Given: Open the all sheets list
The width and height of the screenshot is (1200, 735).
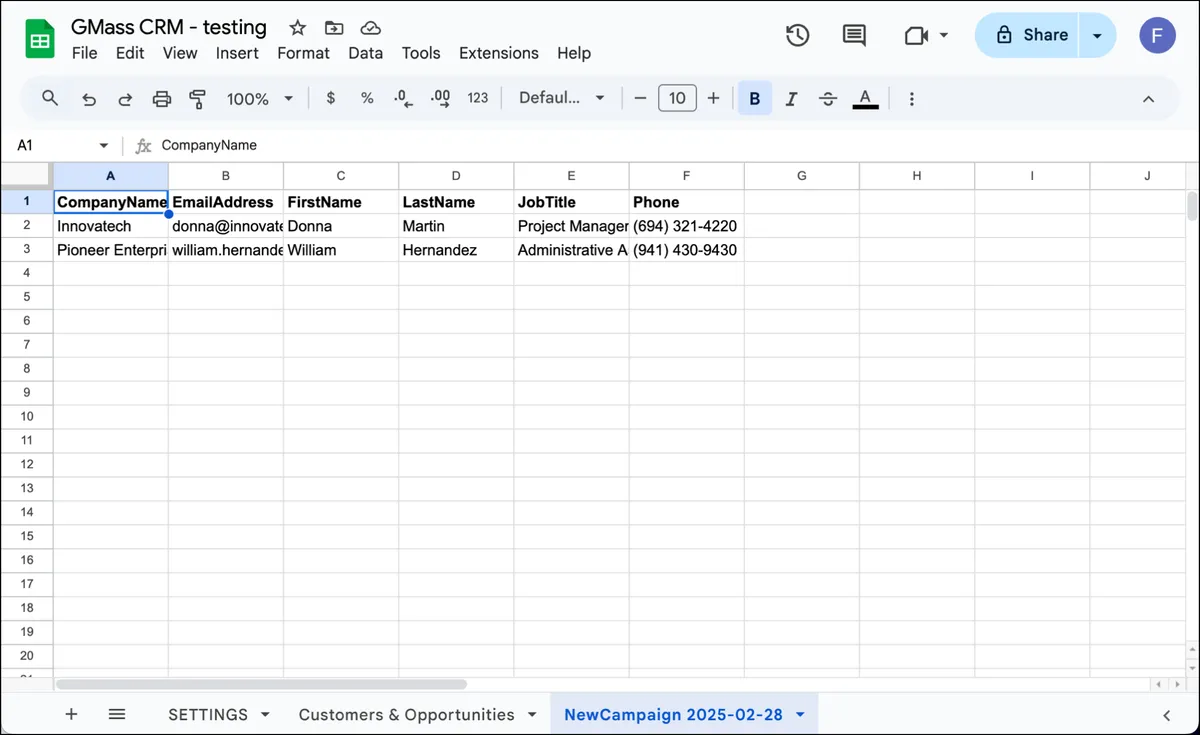Looking at the screenshot, I should coord(117,714).
